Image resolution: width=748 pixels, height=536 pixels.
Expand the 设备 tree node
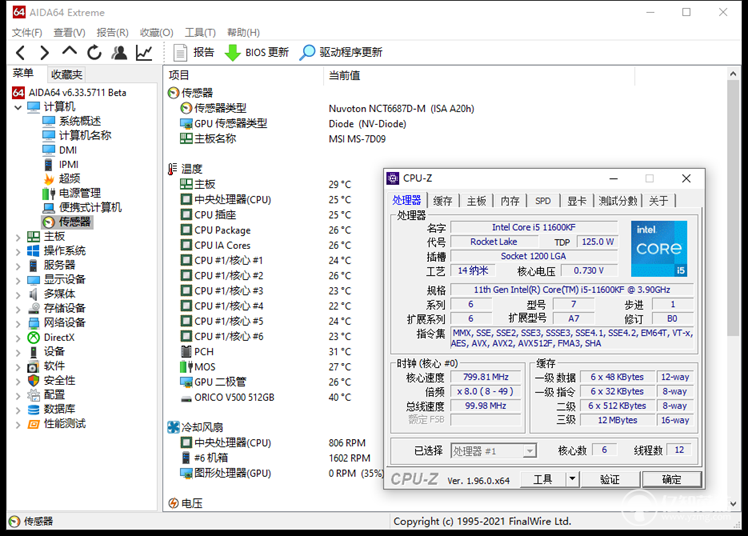(x=18, y=352)
